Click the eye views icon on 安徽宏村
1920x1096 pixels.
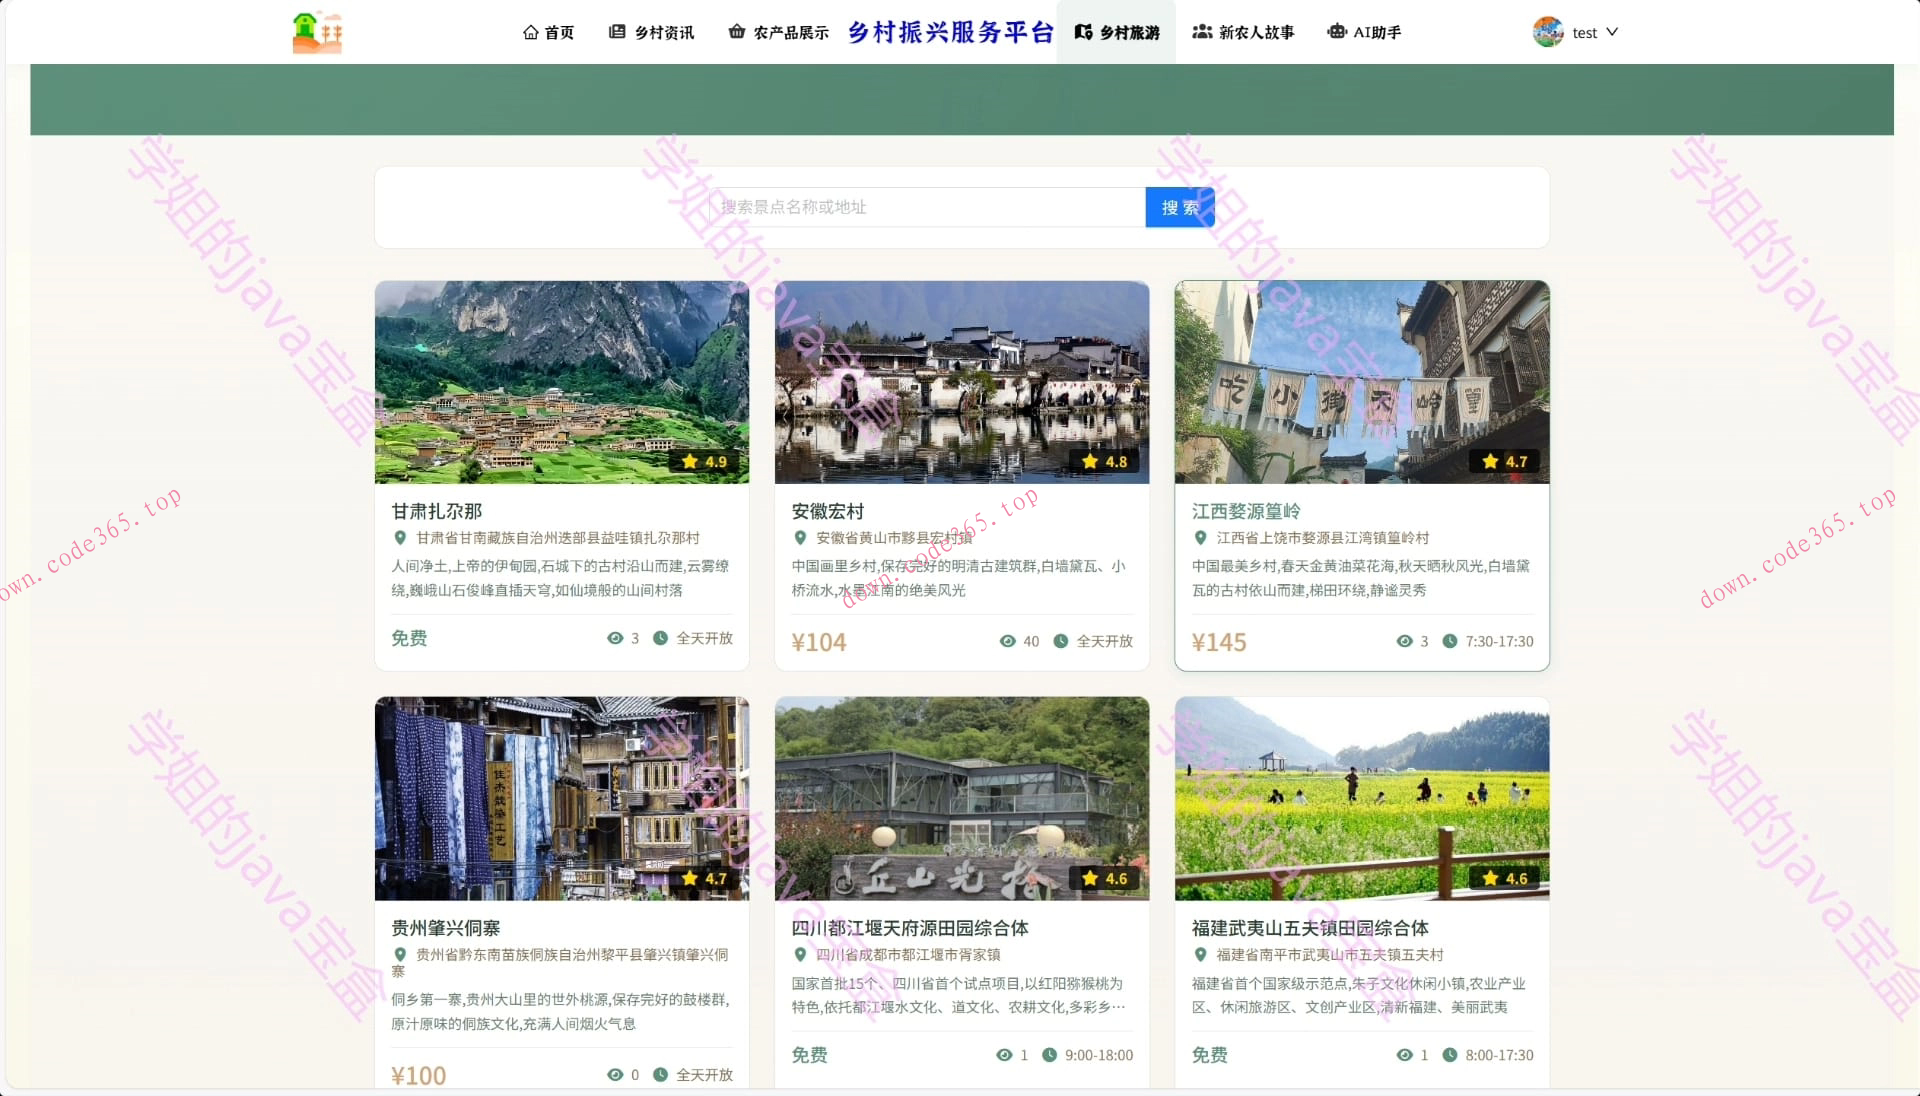pyautogui.click(x=1007, y=641)
